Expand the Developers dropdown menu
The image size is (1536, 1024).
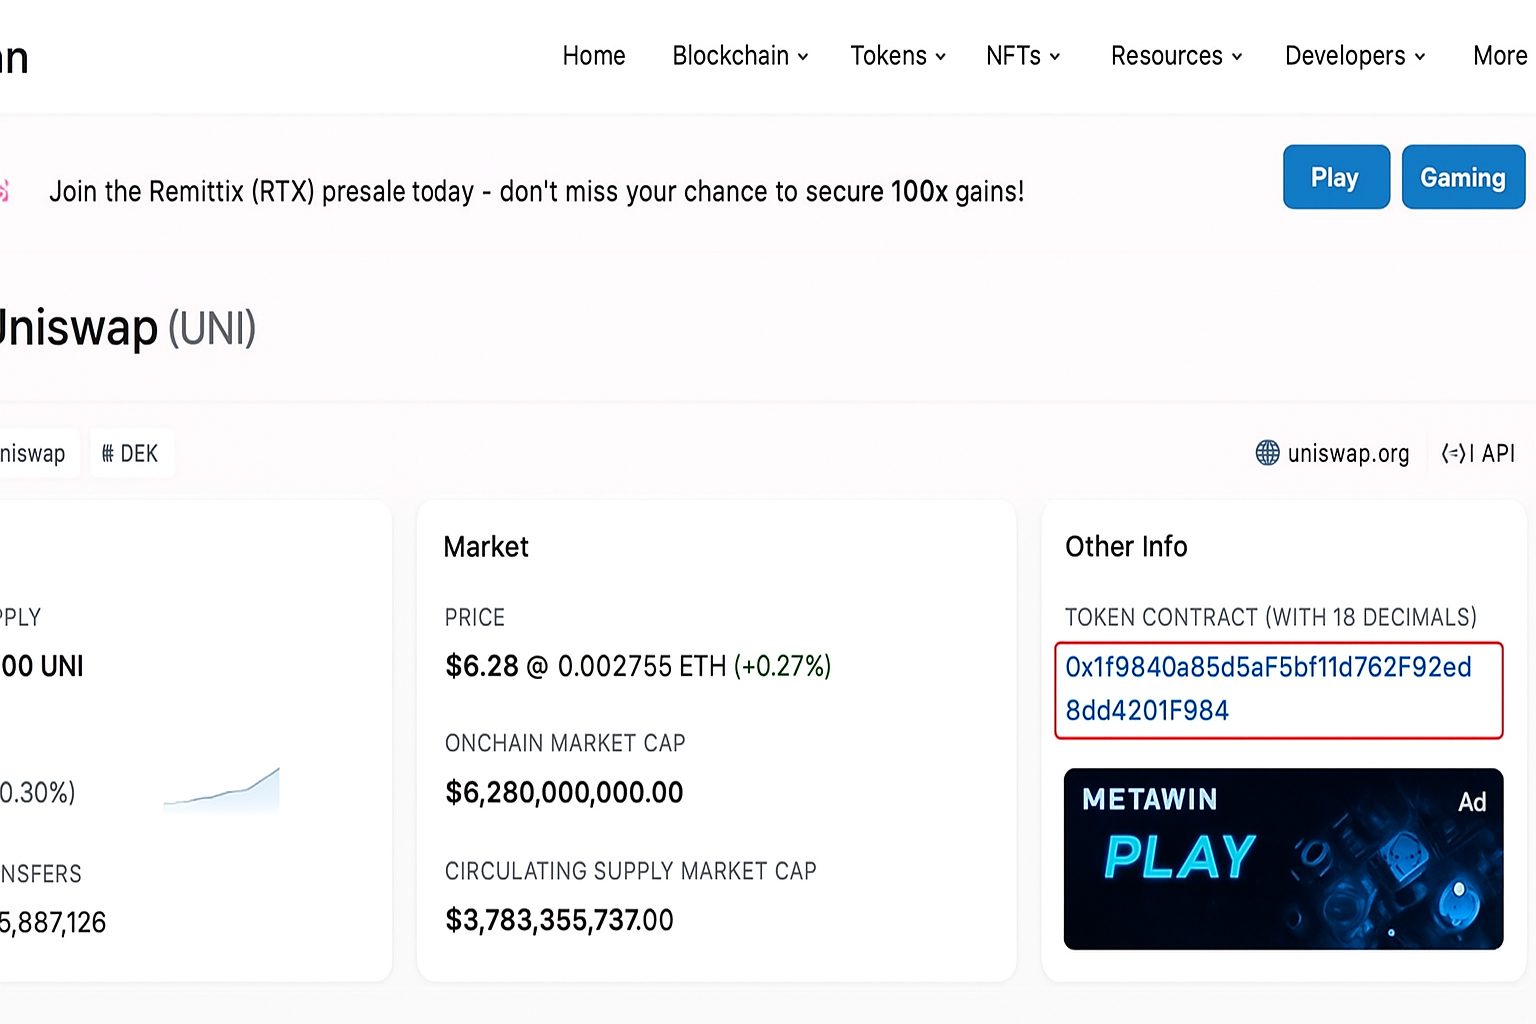[1355, 56]
